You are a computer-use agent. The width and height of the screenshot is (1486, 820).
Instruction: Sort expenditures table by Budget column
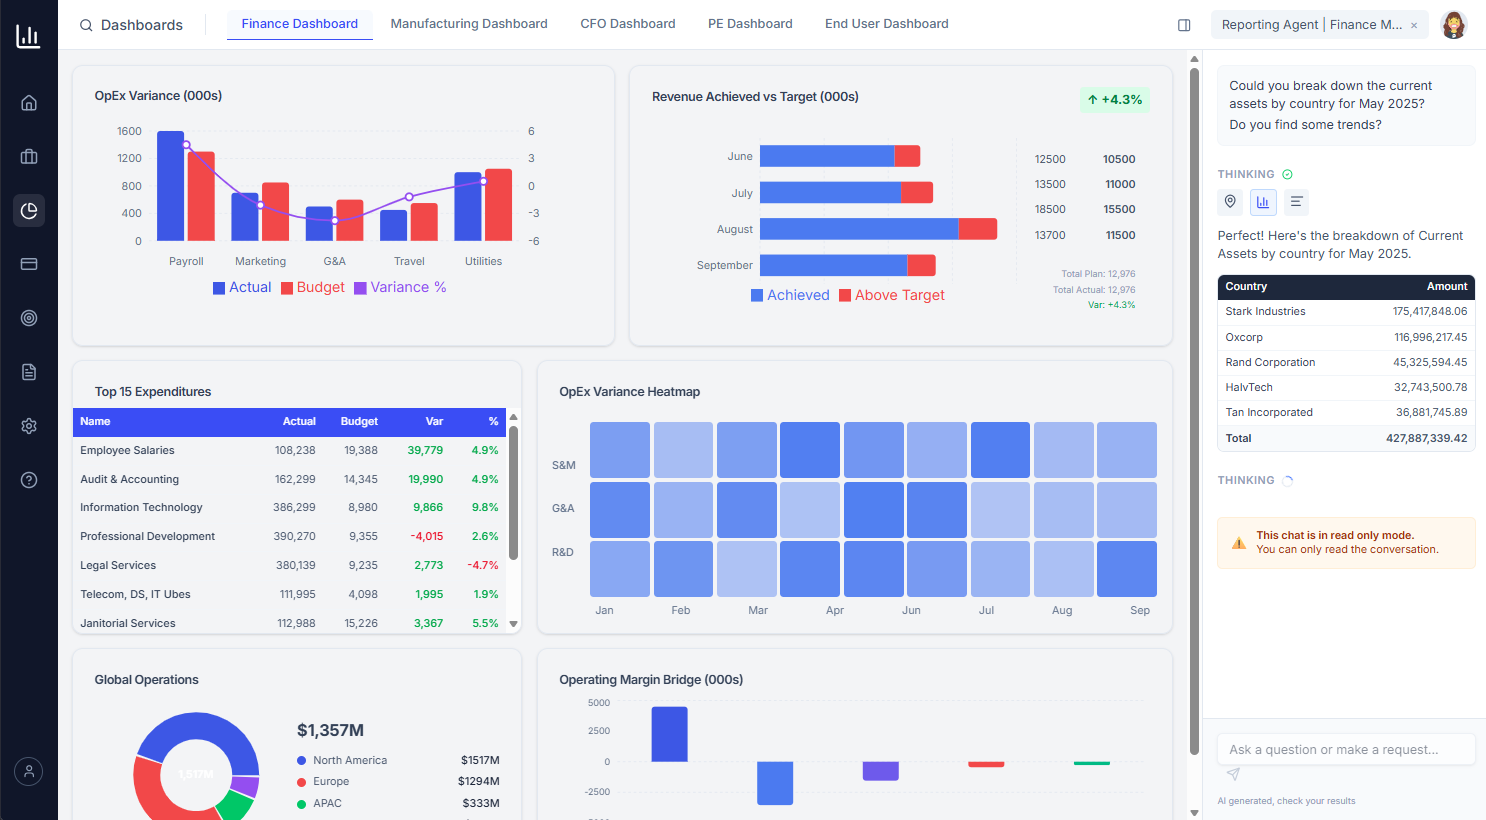coord(359,422)
